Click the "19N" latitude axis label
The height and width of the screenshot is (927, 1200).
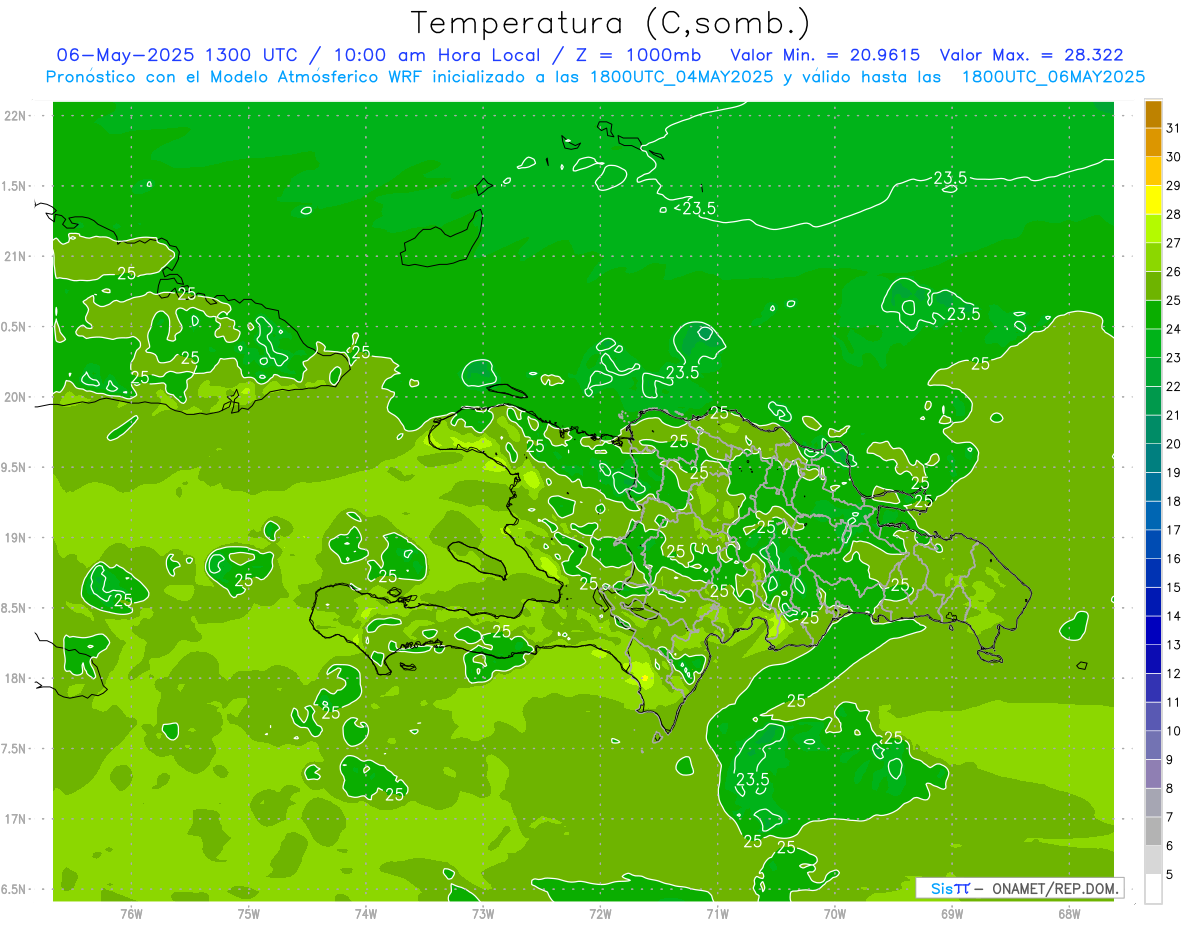point(16,538)
